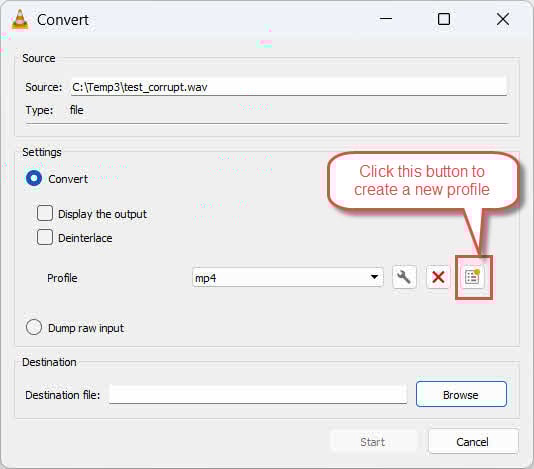Enable Display the output checkbox
This screenshot has height=469, width=534.
pyautogui.click(x=45, y=213)
